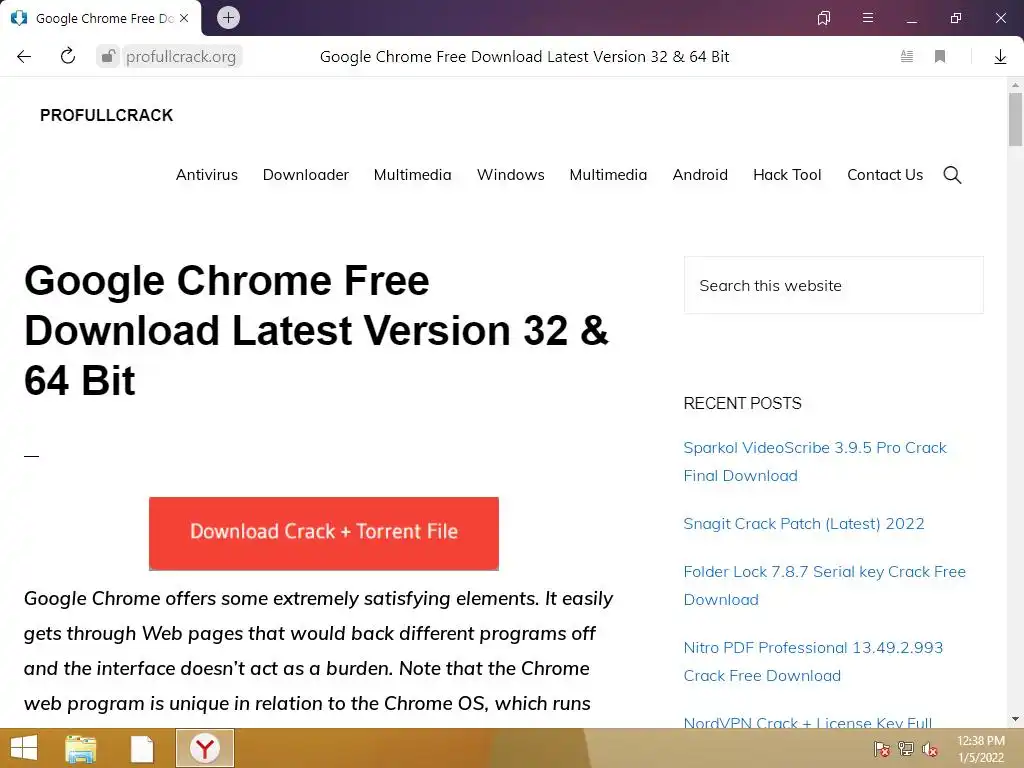Open the Hack Tool menu item

(x=787, y=175)
